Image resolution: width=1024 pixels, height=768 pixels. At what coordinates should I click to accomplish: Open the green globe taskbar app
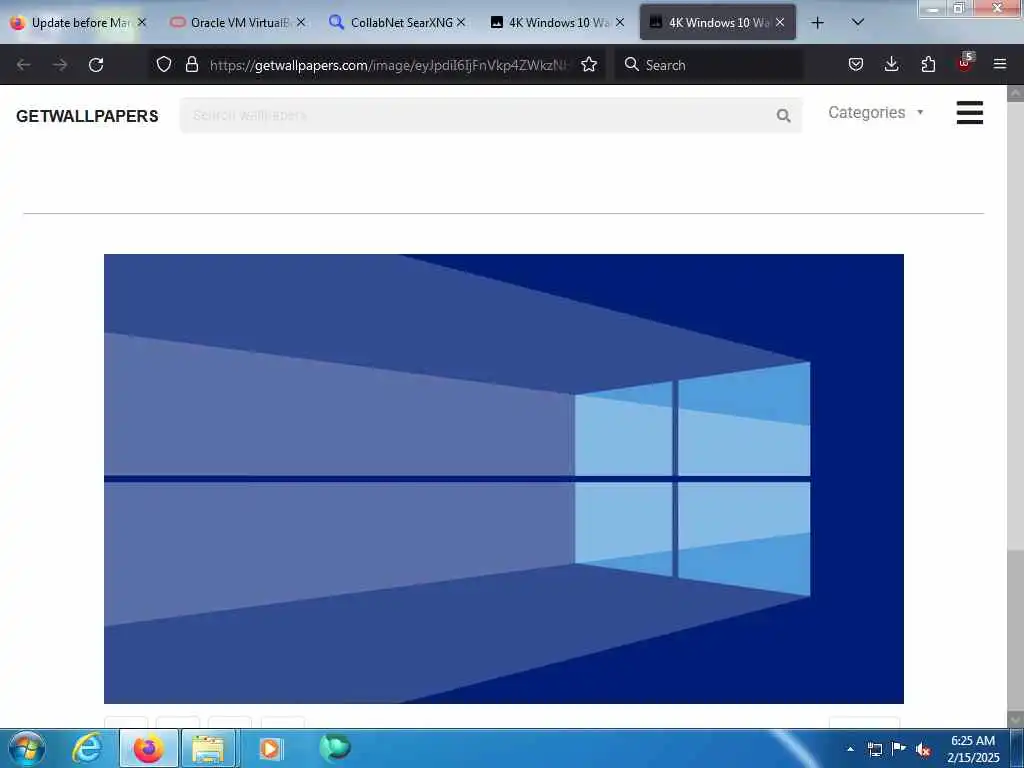click(335, 748)
